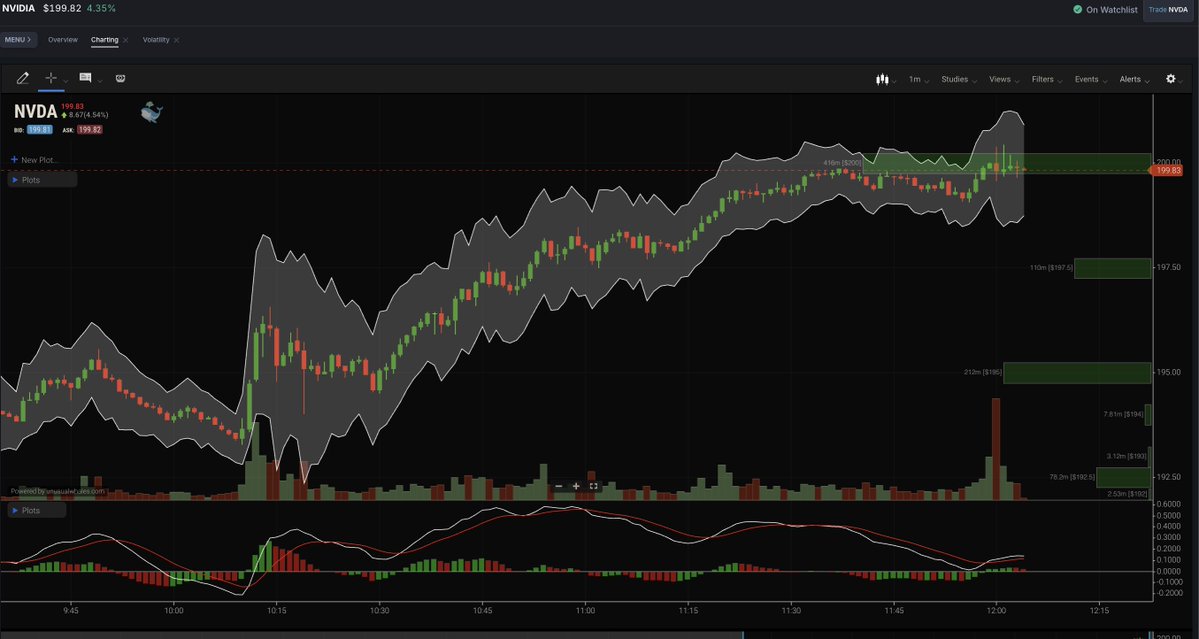Viewport: 1199px width, 639px height.
Task: Enter fullscreen chart mode
Action: pos(593,486)
